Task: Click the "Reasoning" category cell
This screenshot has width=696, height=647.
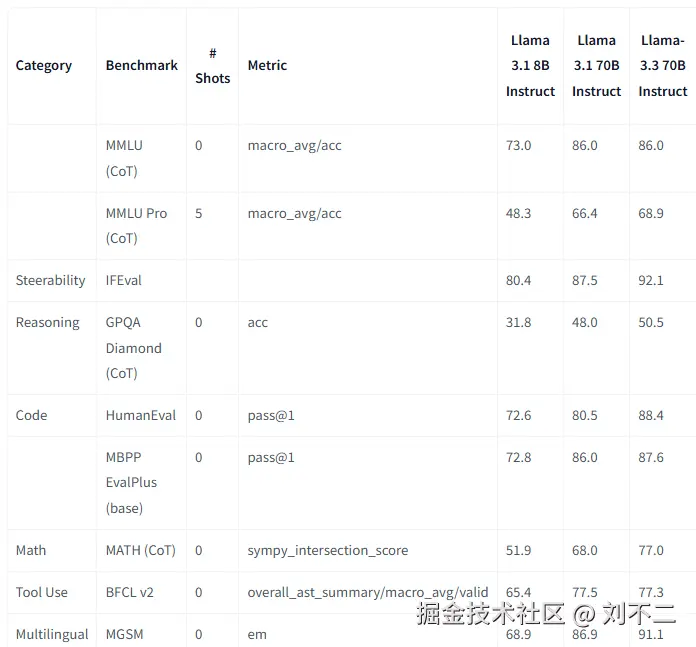Action: 47,323
